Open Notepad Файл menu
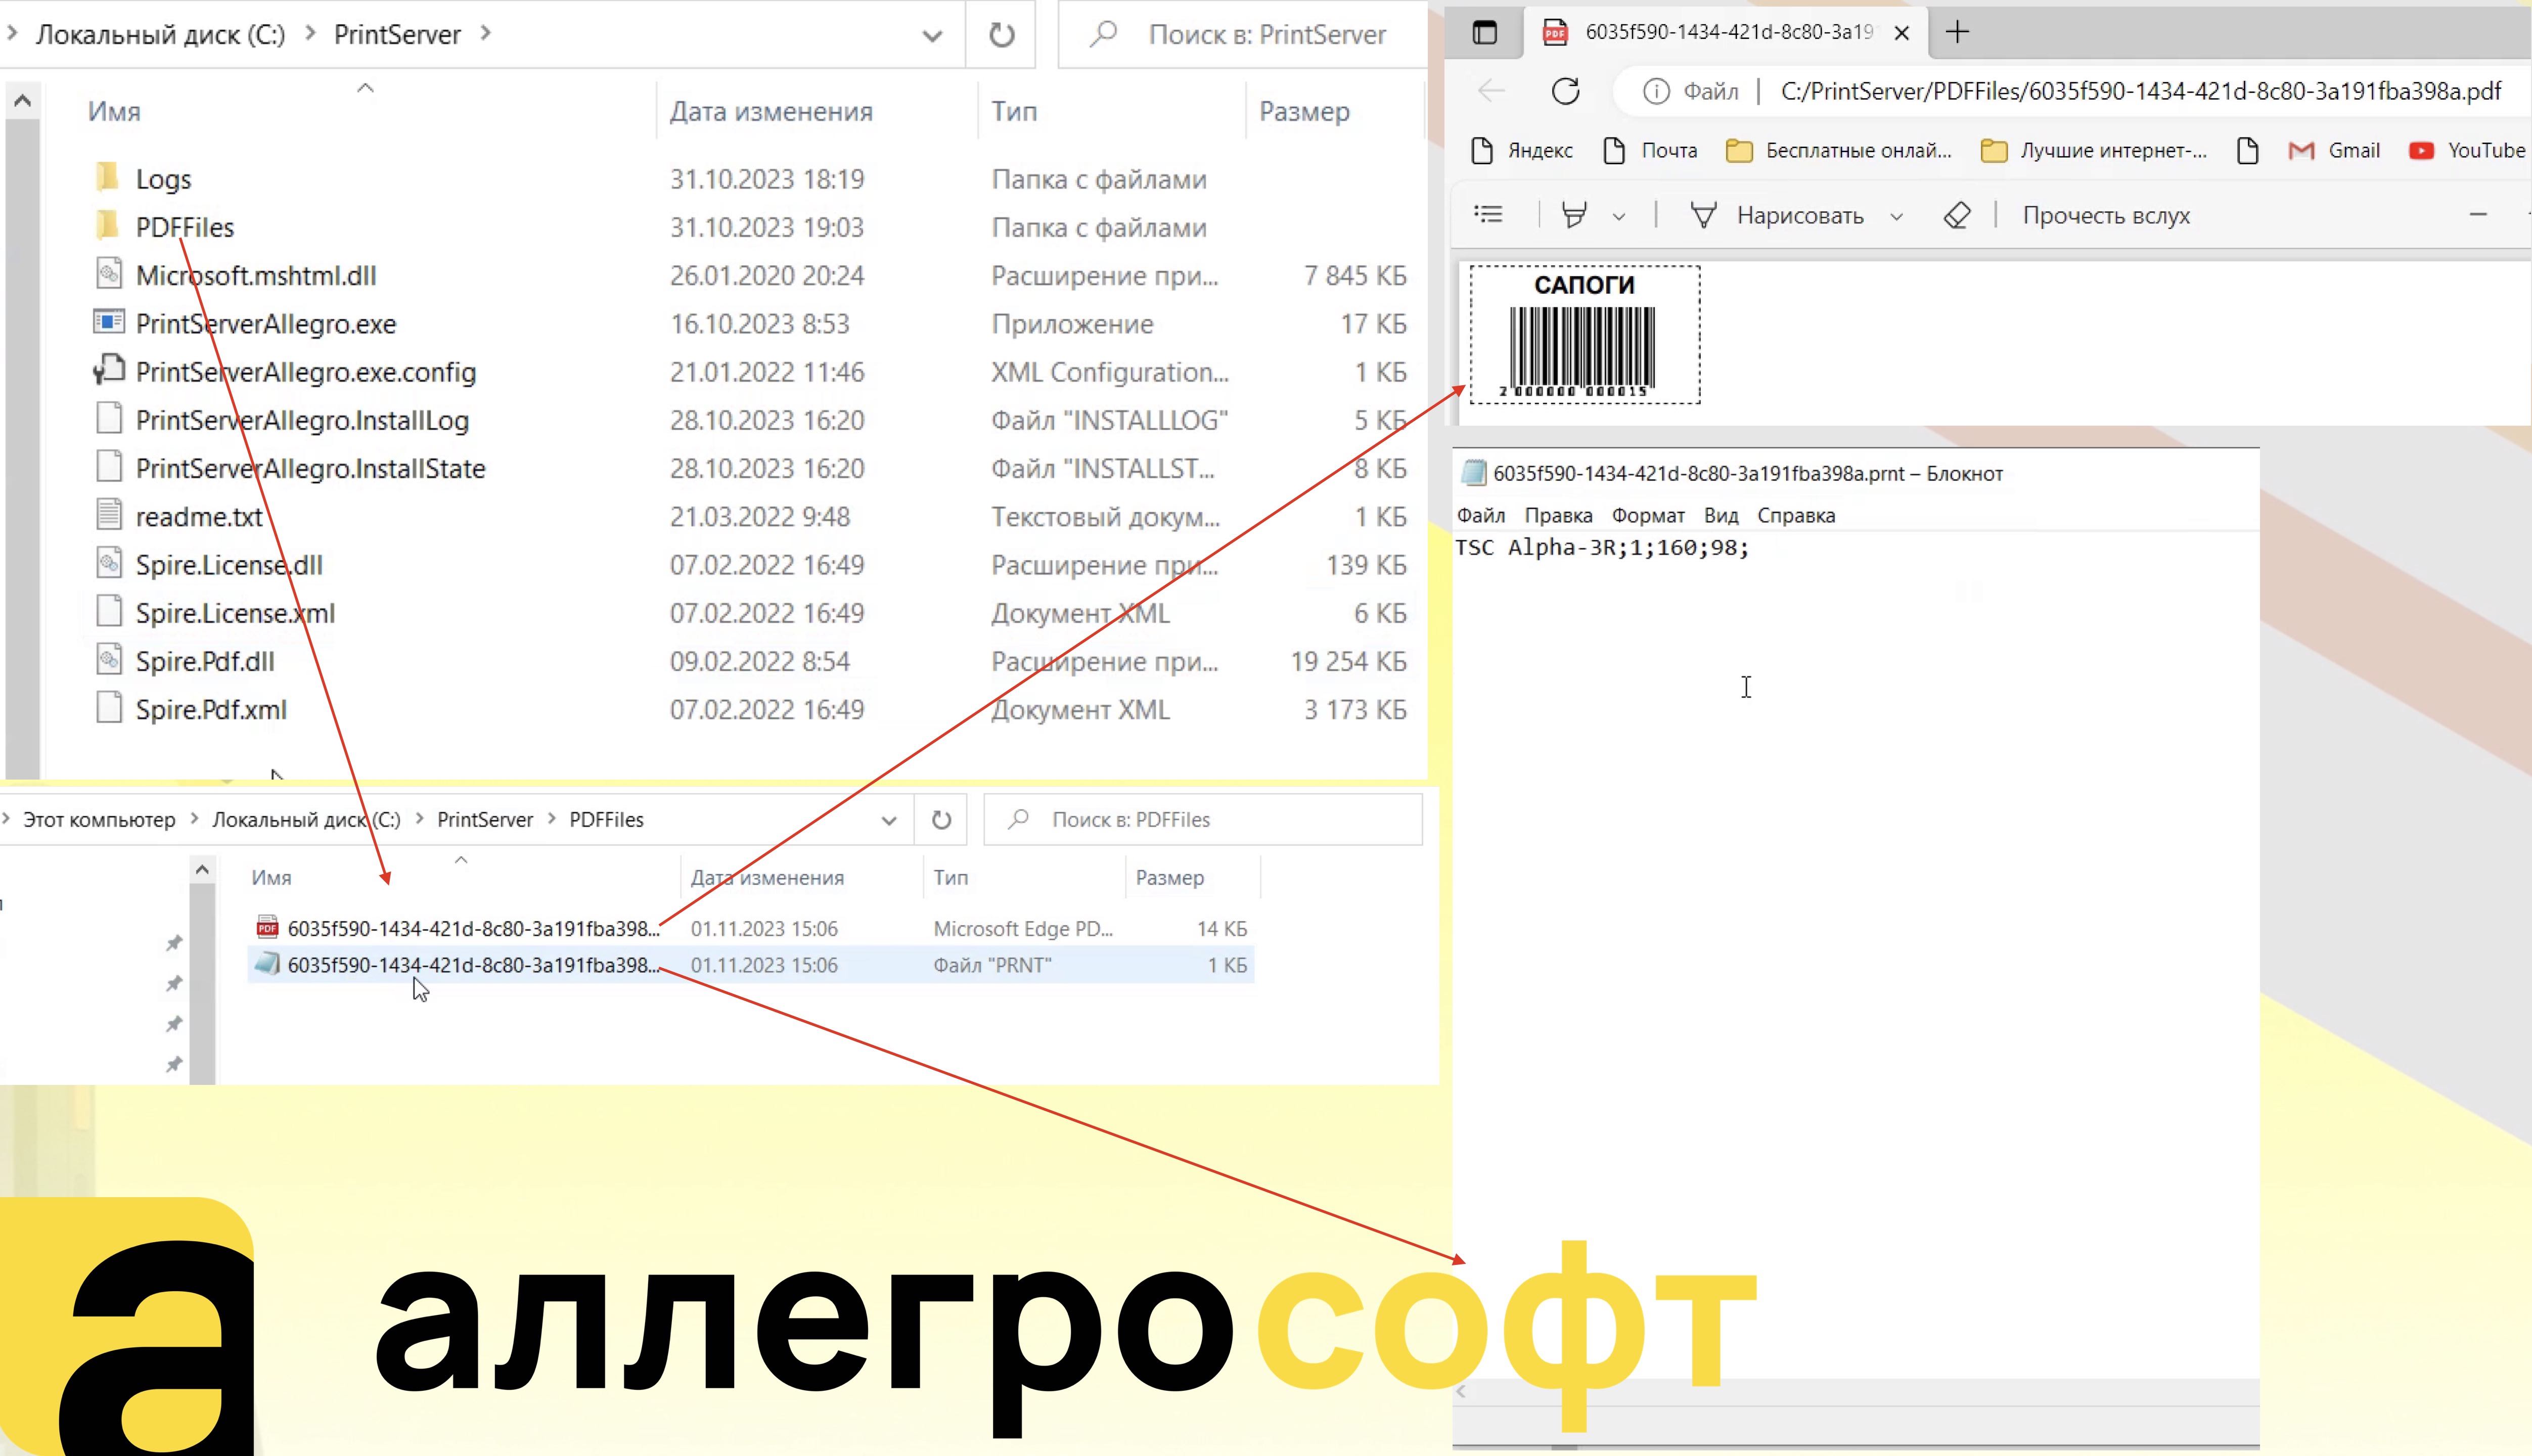 [x=1481, y=516]
